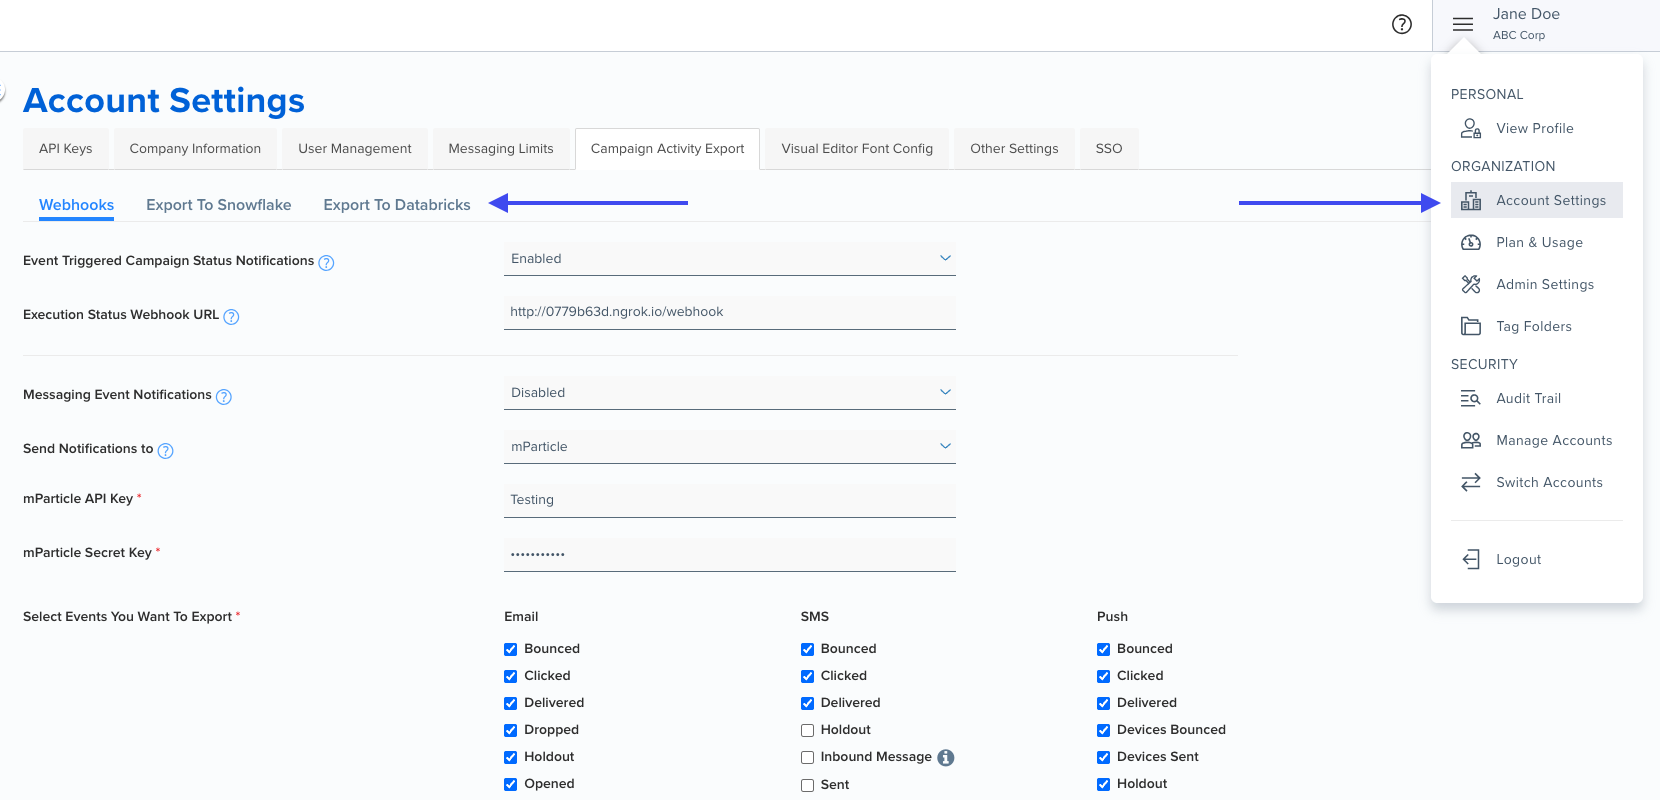1660x800 pixels.
Task: Open User Management tab
Action: (x=355, y=148)
